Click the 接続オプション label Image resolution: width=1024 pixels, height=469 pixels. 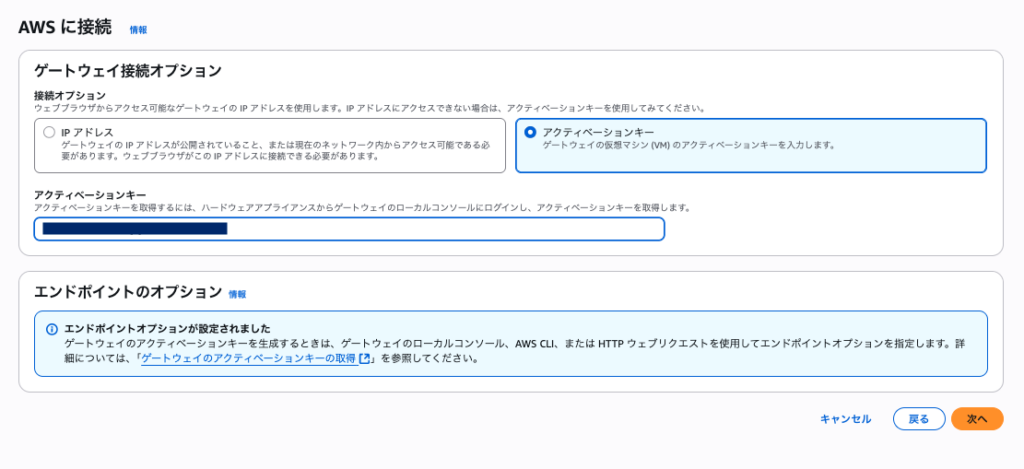coord(70,96)
